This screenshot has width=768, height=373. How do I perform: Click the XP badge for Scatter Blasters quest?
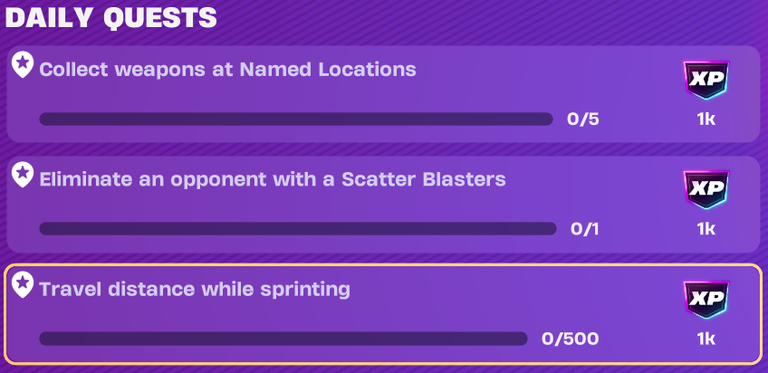click(706, 190)
